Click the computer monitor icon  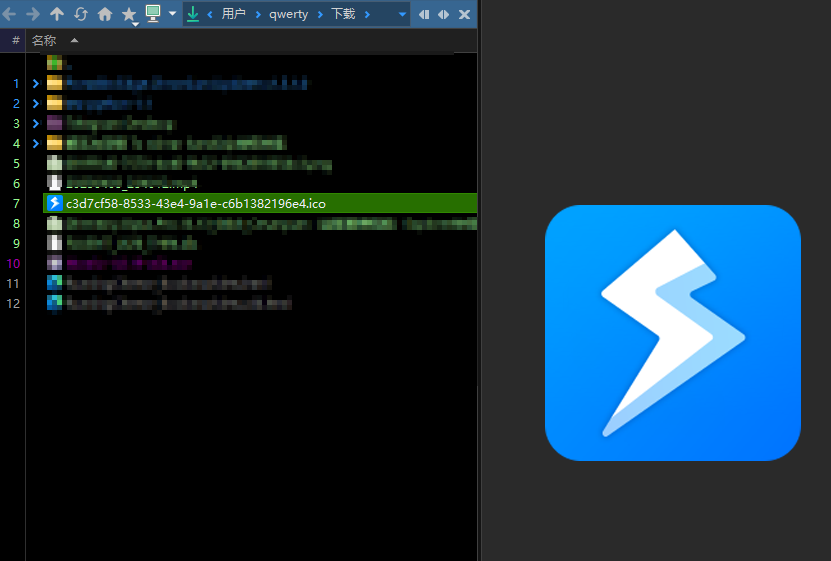153,14
